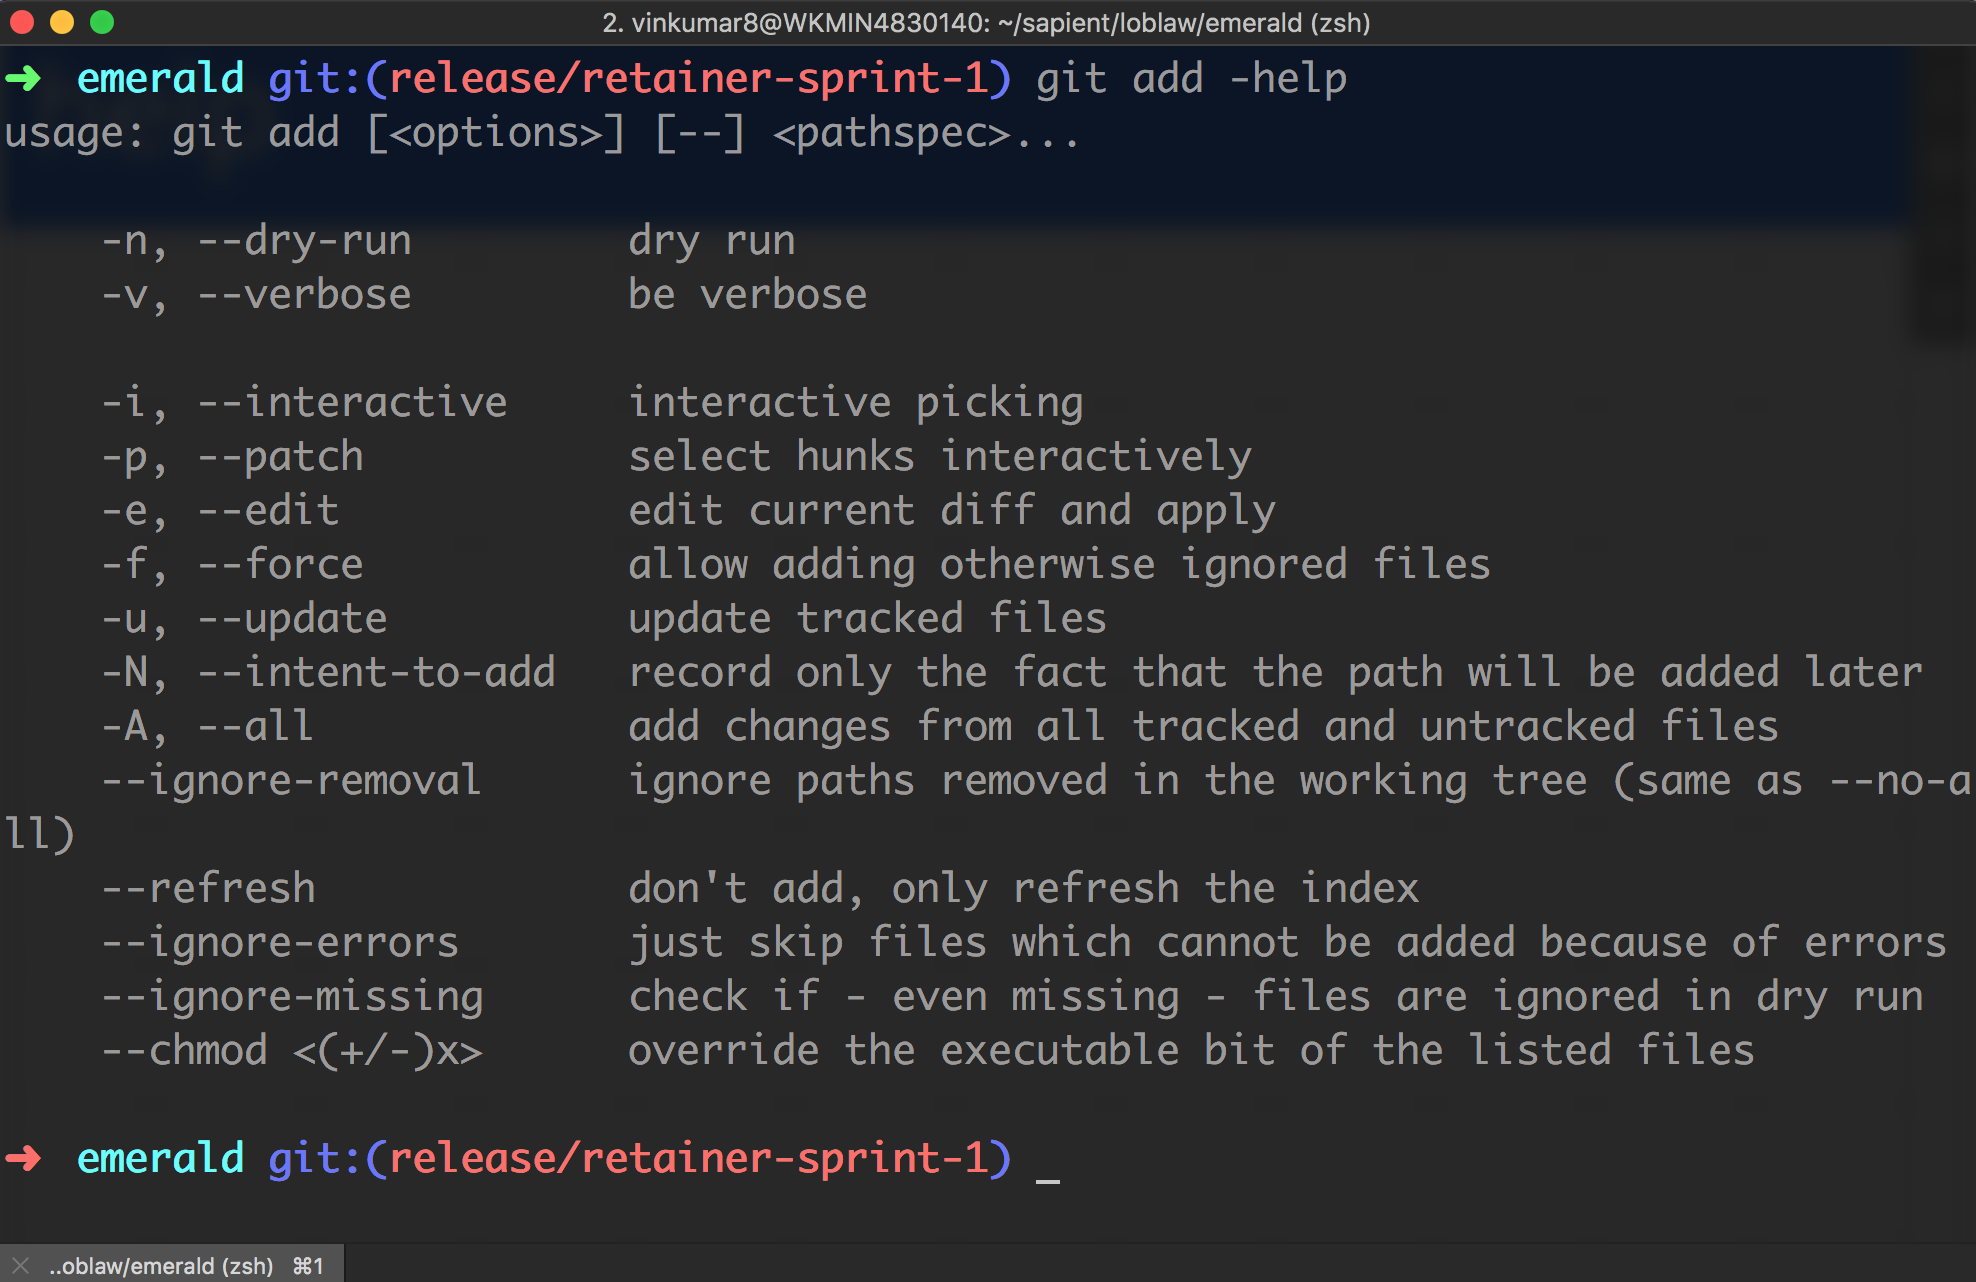This screenshot has width=1976, height=1282.
Task: Click the branch name in the top prompt
Action: pos(689,78)
